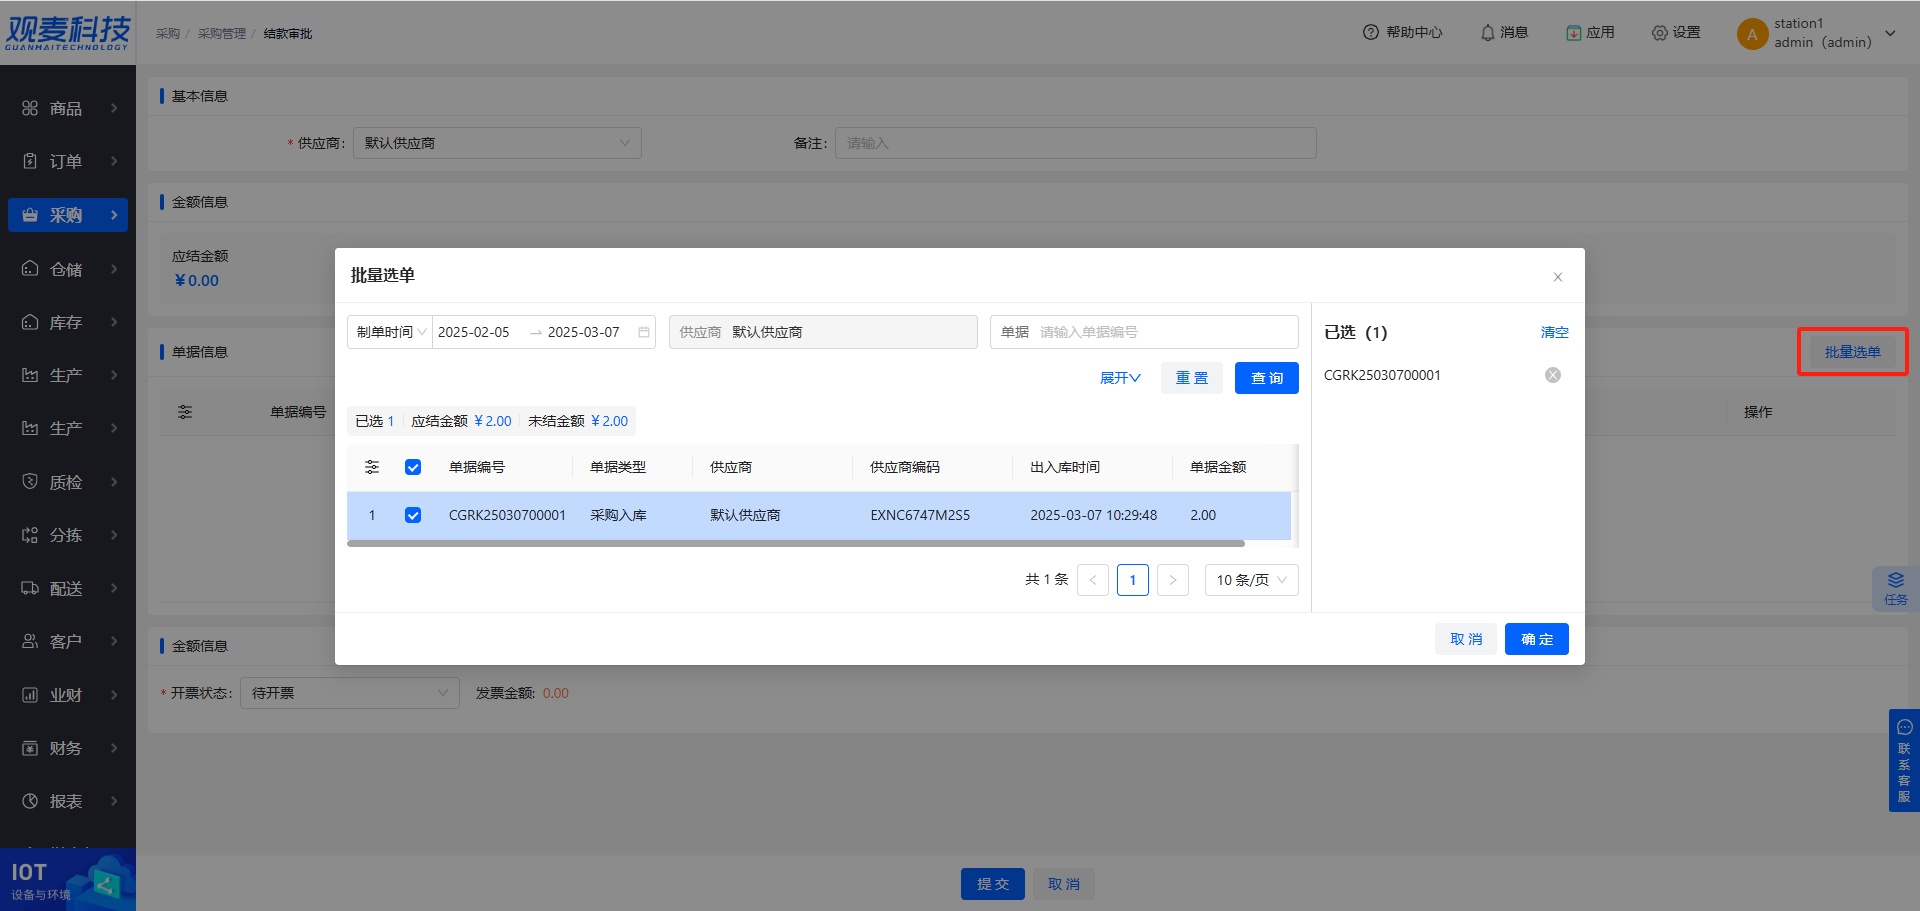Open the 采购 sidebar menu
Viewport: 1920px width, 911px height.
(x=68, y=215)
